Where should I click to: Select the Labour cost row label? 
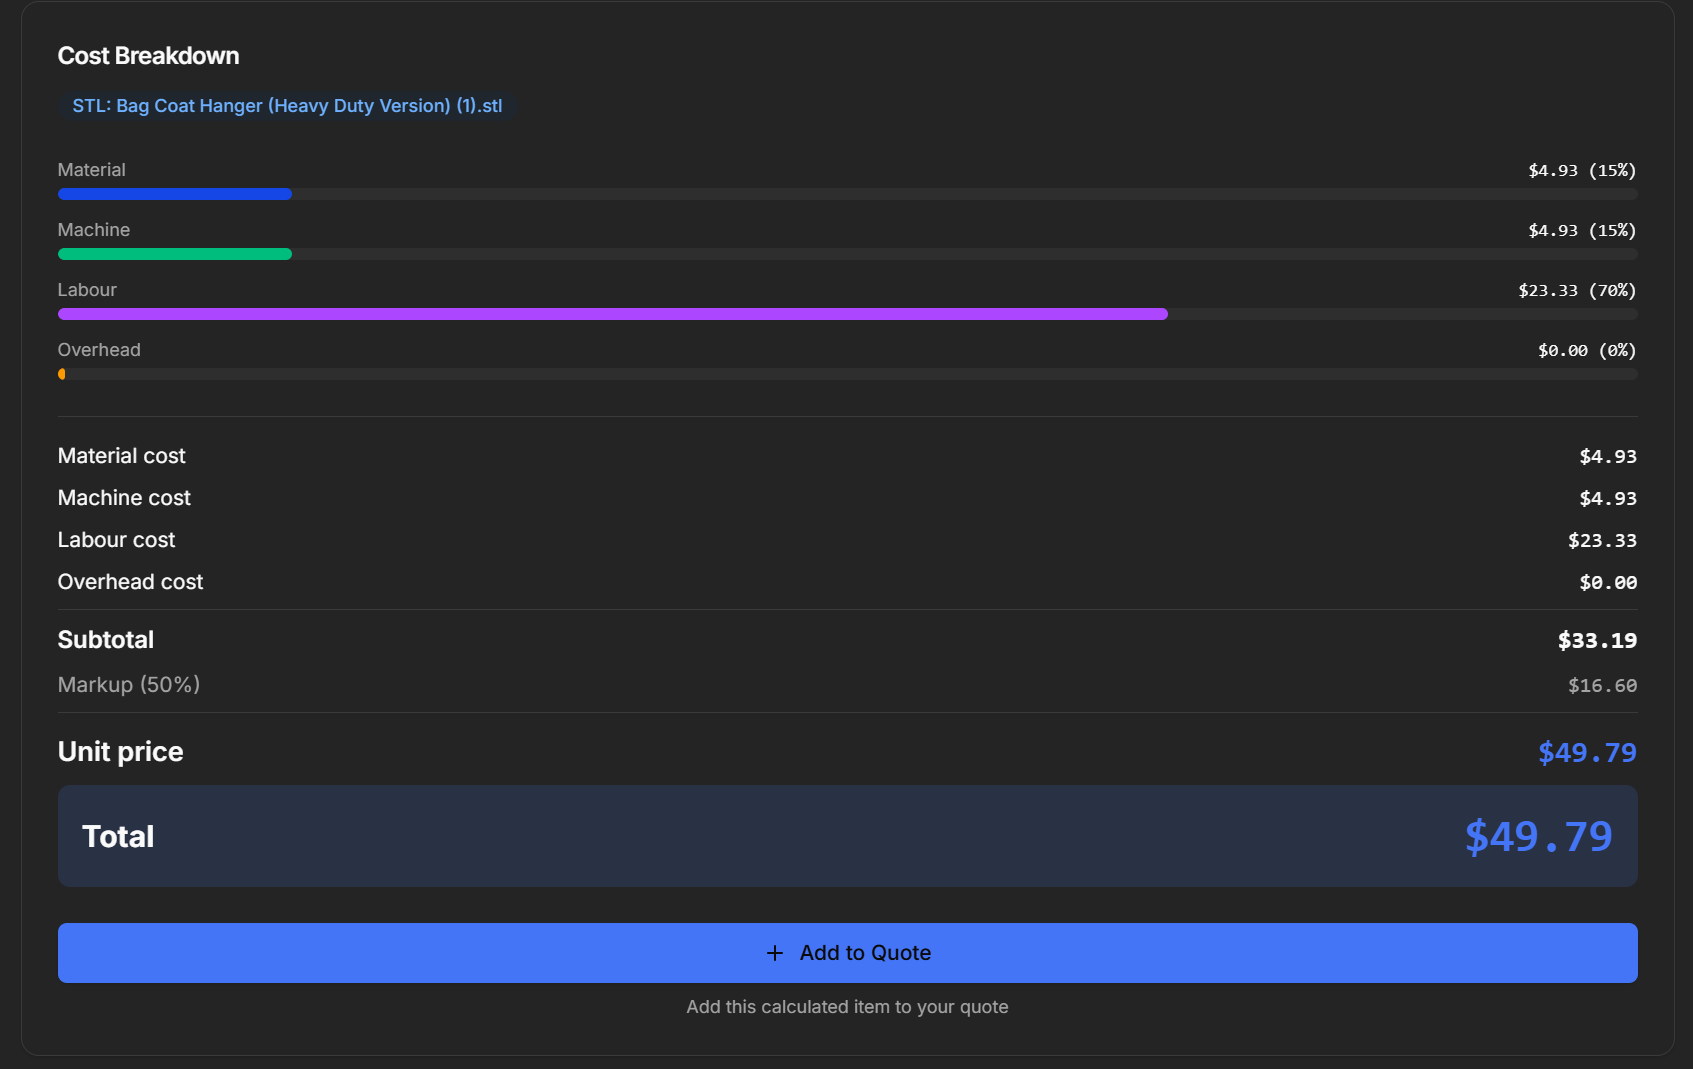(116, 540)
